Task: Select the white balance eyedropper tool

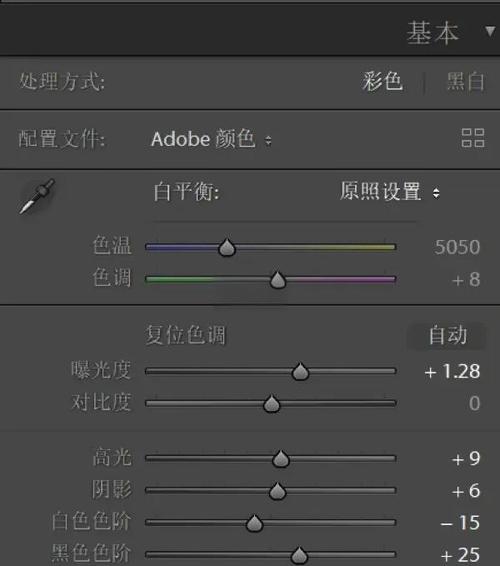Action: pyautogui.click(x=37, y=196)
